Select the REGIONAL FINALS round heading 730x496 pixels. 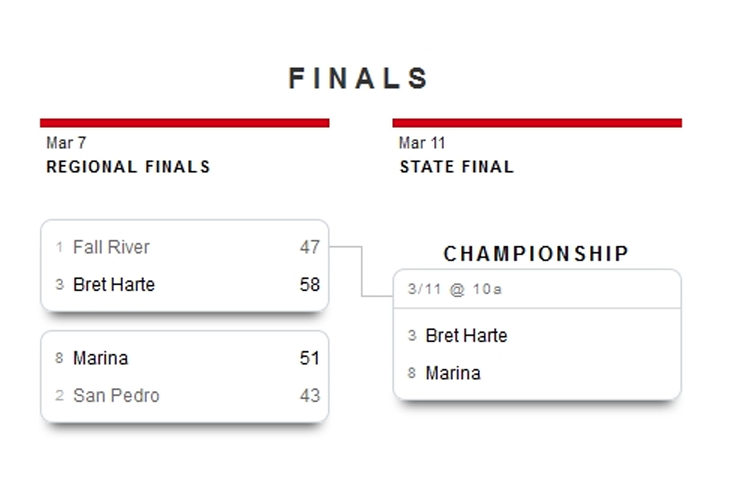click(128, 167)
